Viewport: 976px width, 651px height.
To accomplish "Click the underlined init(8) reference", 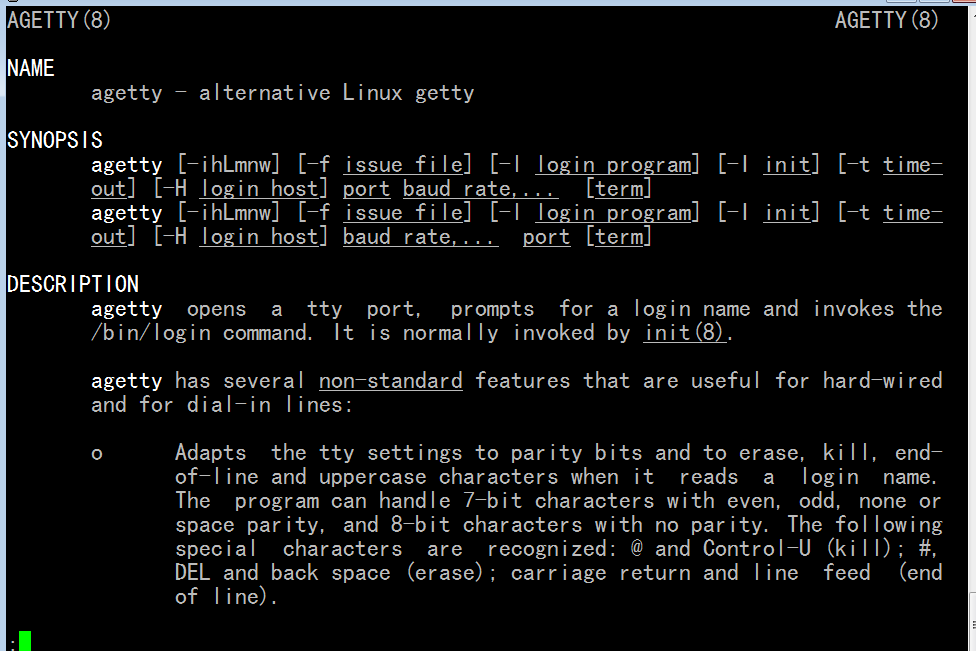I will coord(684,332).
